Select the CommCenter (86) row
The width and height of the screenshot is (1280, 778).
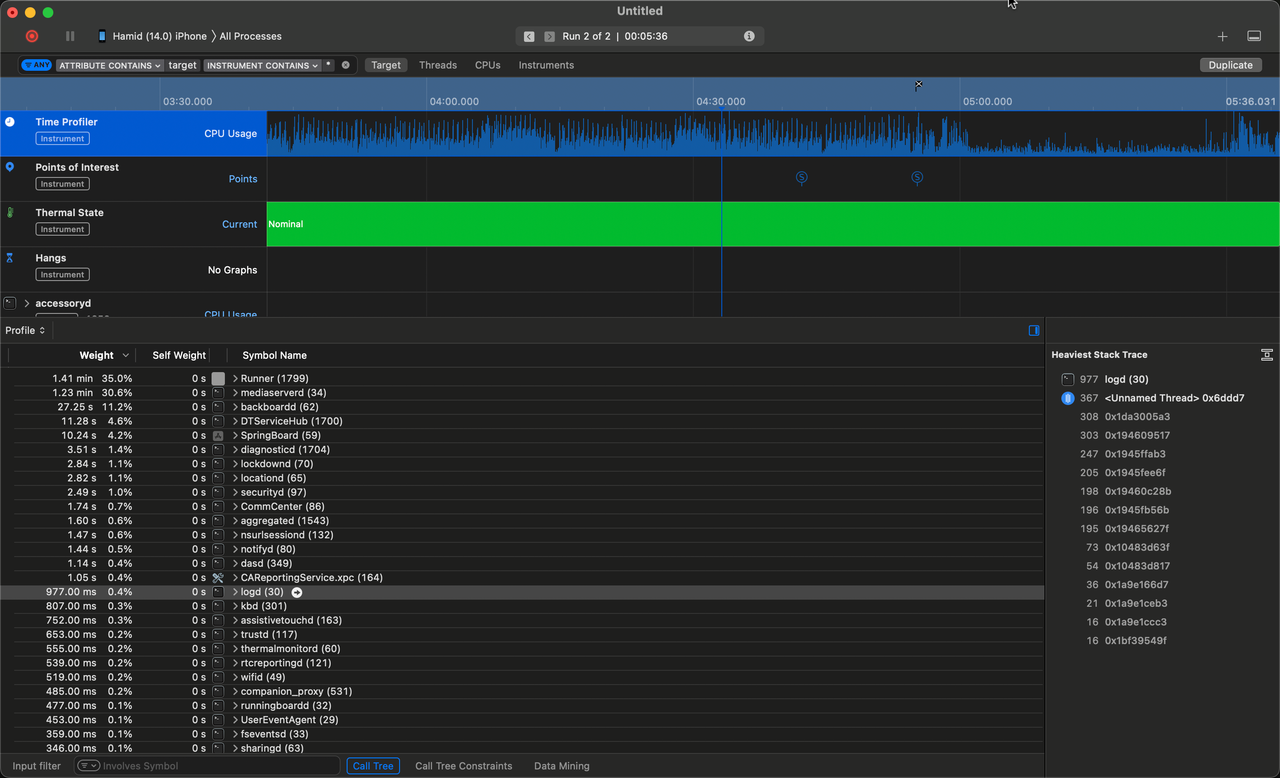coord(522,507)
